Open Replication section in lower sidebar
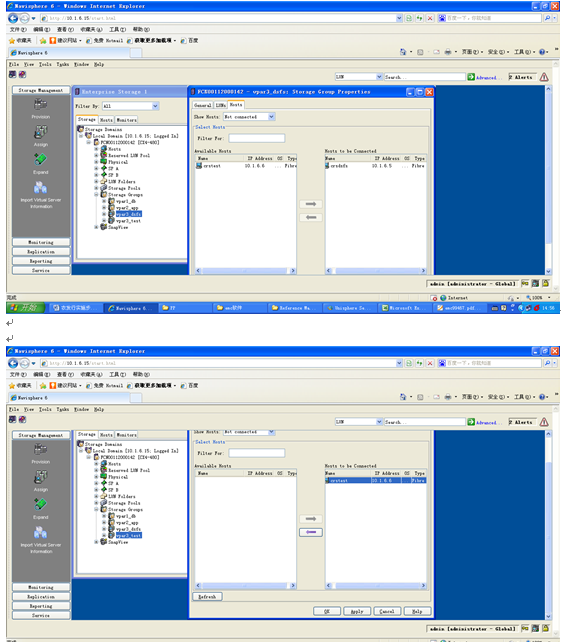This screenshot has height=642, width=561. click(x=41, y=597)
